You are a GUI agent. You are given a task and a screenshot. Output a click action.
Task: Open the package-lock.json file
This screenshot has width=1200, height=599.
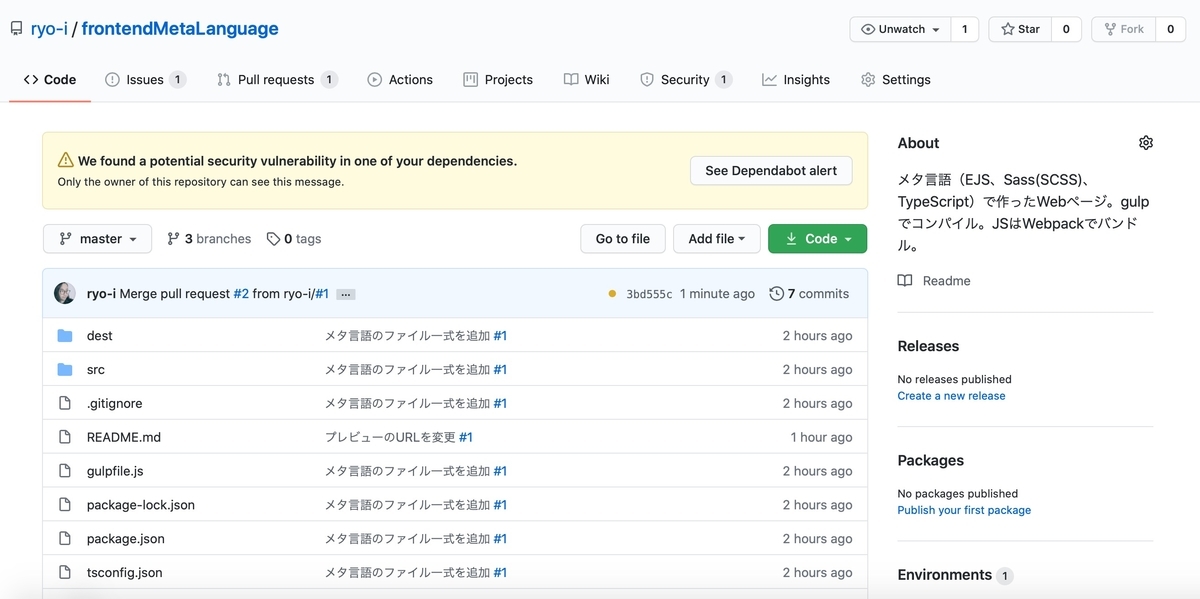point(141,505)
